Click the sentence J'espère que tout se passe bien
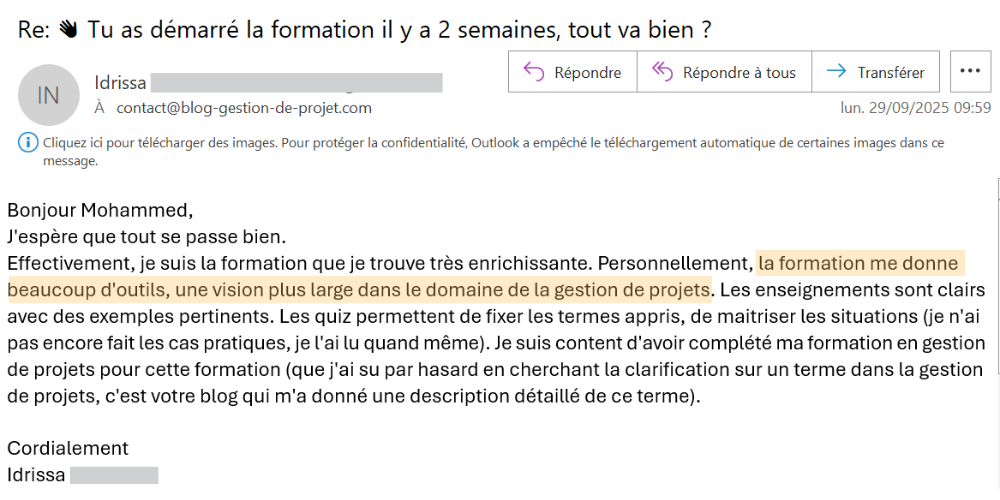 [x=146, y=237]
